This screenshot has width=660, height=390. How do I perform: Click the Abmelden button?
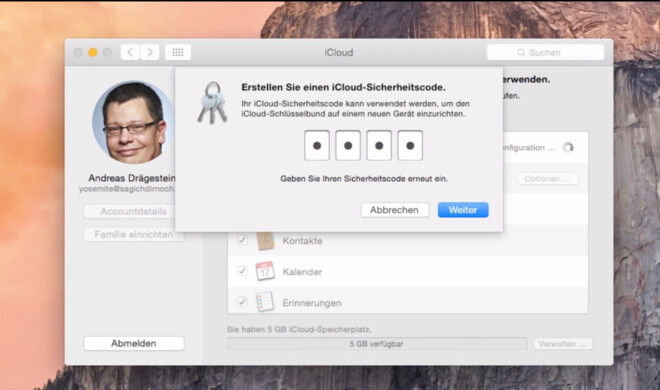(x=133, y=343)
